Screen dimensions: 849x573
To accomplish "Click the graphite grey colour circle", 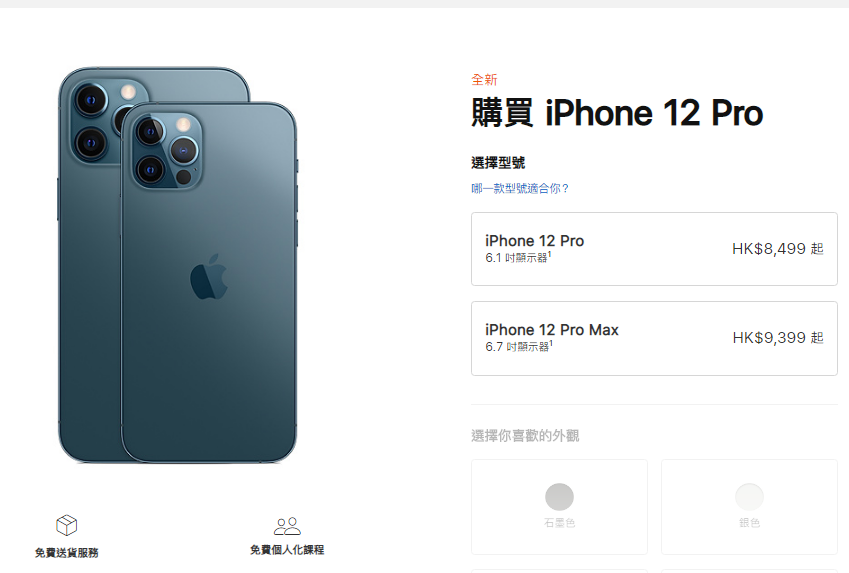I will 559,497.
